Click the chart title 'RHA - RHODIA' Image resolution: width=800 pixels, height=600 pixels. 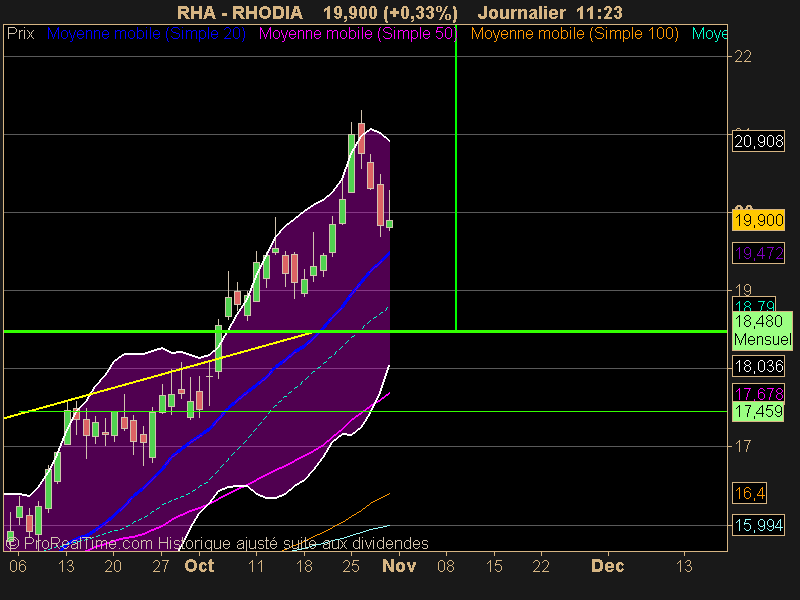click(240, 12)
